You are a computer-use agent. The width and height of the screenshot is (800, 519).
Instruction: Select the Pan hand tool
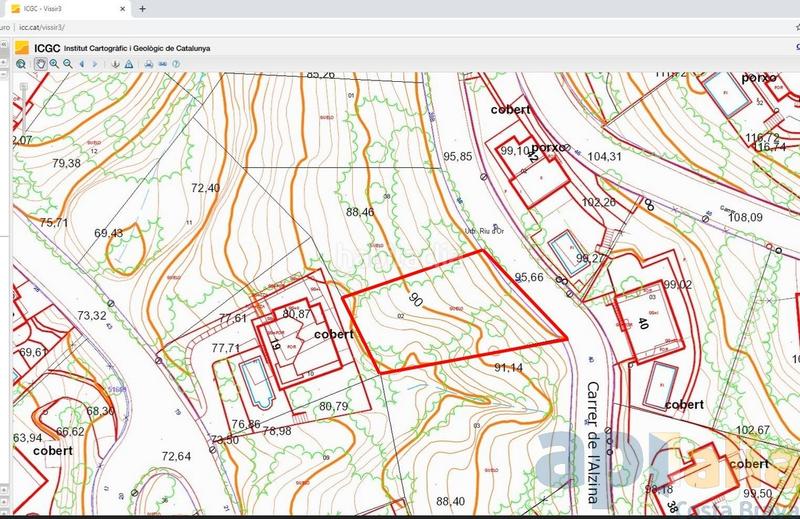click(x=40, y=64)
